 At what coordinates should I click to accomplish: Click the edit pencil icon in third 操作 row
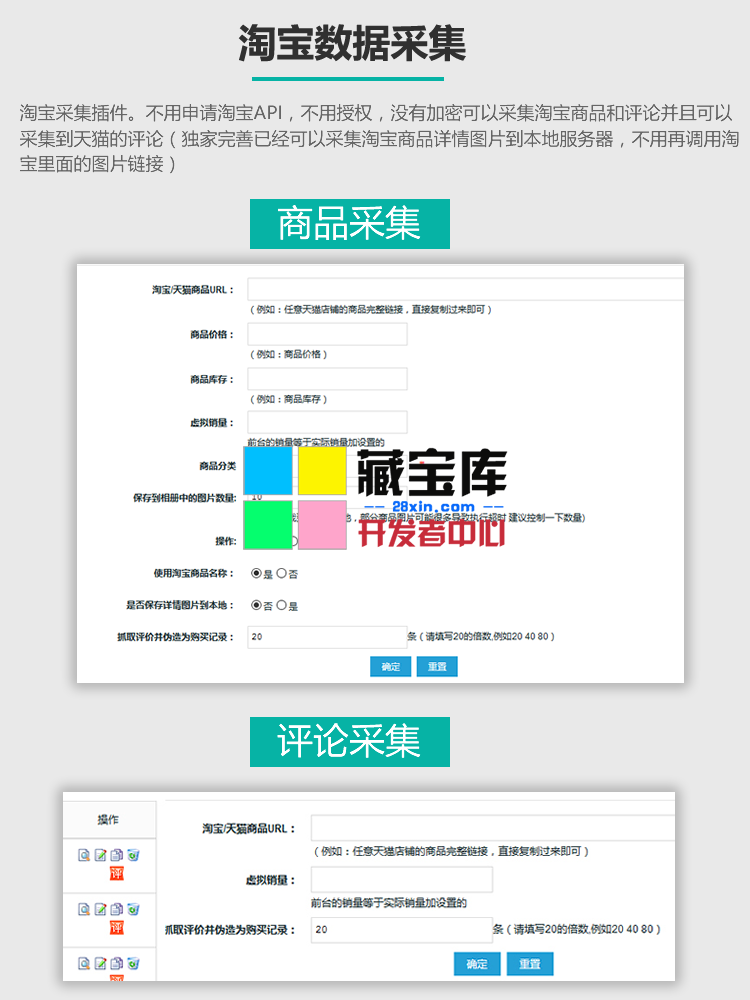(100, 964)
